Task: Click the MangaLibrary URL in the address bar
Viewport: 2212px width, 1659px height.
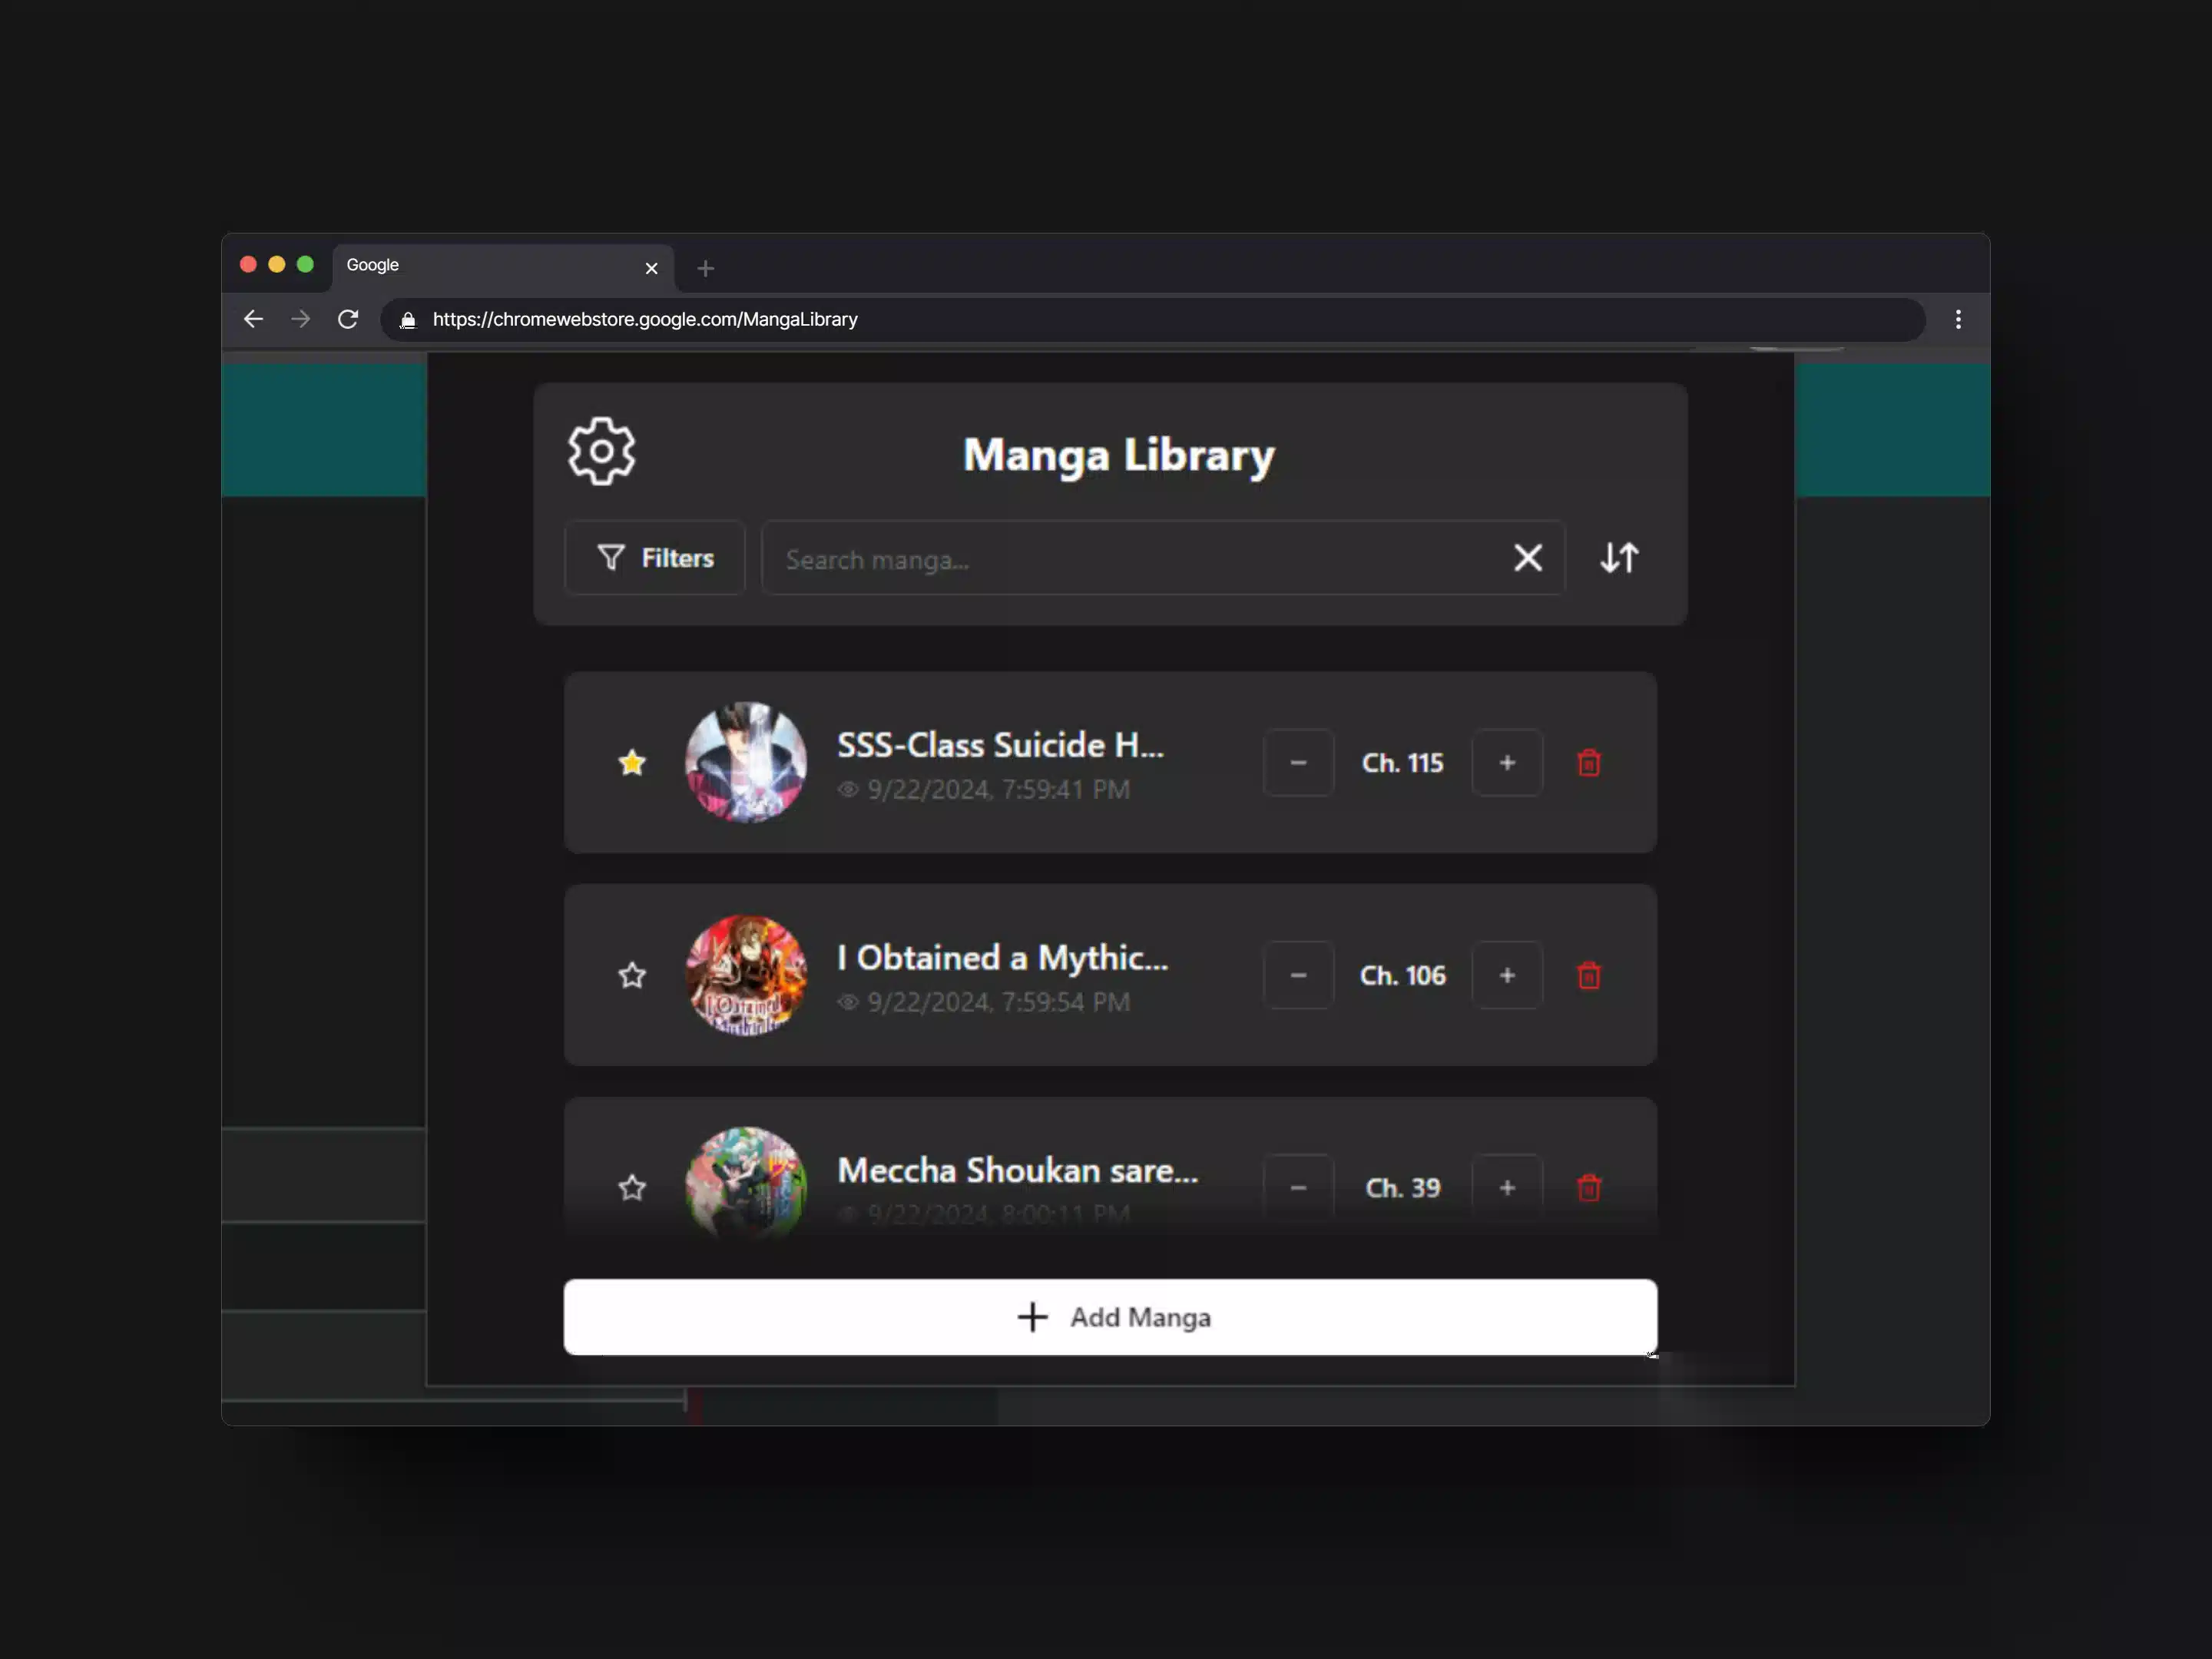Action: click(645, 319)
